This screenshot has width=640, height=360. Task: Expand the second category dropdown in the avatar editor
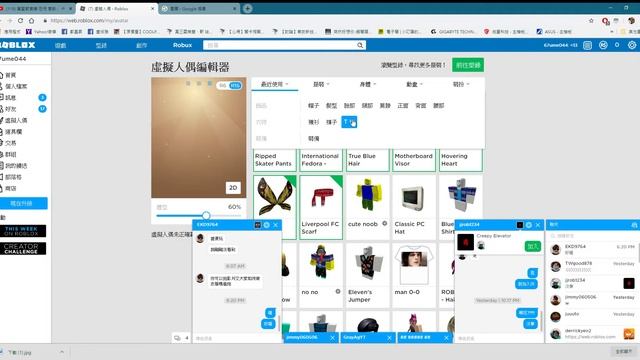(x=321, y=84)
